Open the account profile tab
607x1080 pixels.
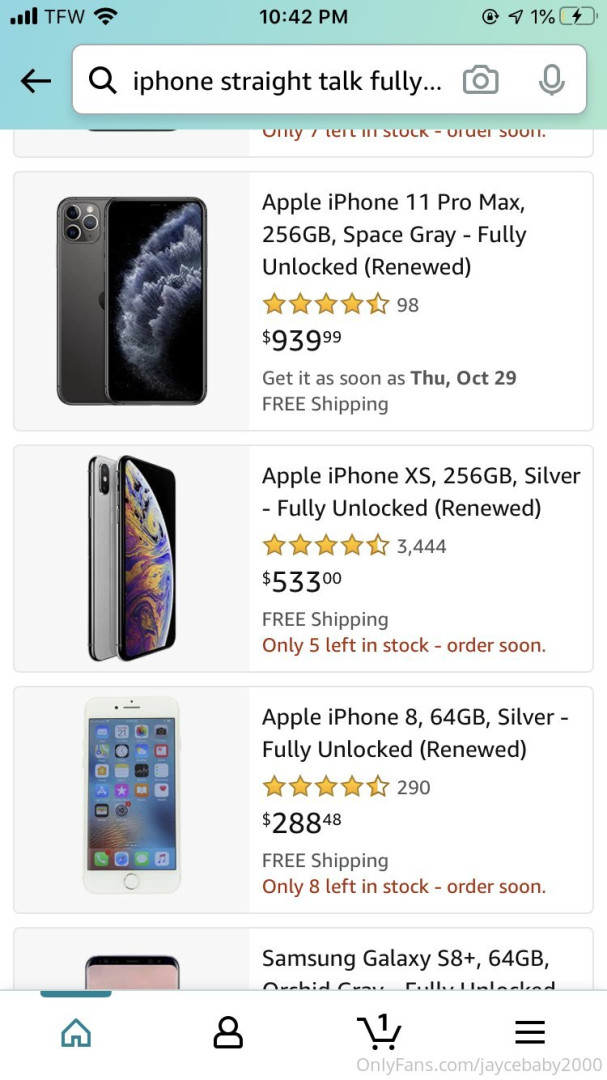pos(228,1032)
